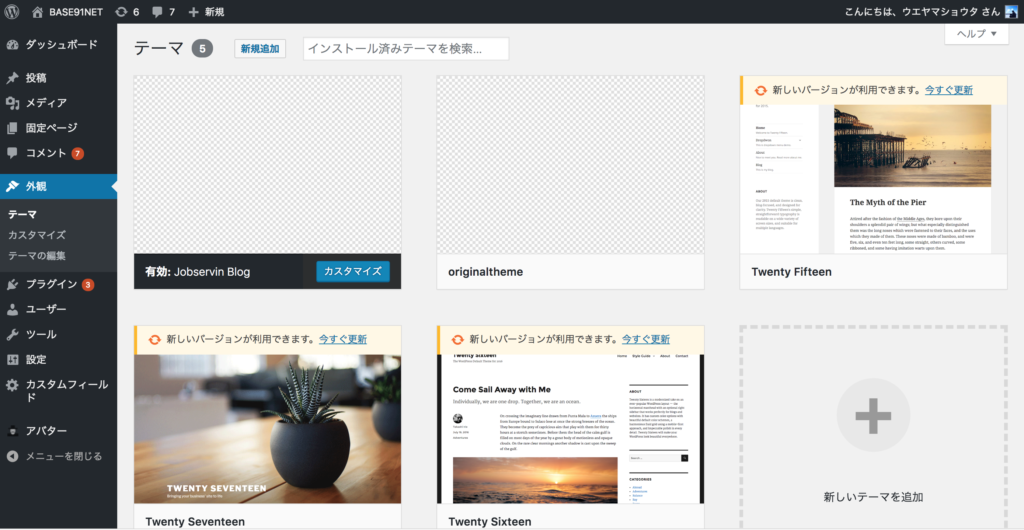
Task: Click 今すぐ更新 for Twenty Sixteen
Action: (x=646, y=339)
